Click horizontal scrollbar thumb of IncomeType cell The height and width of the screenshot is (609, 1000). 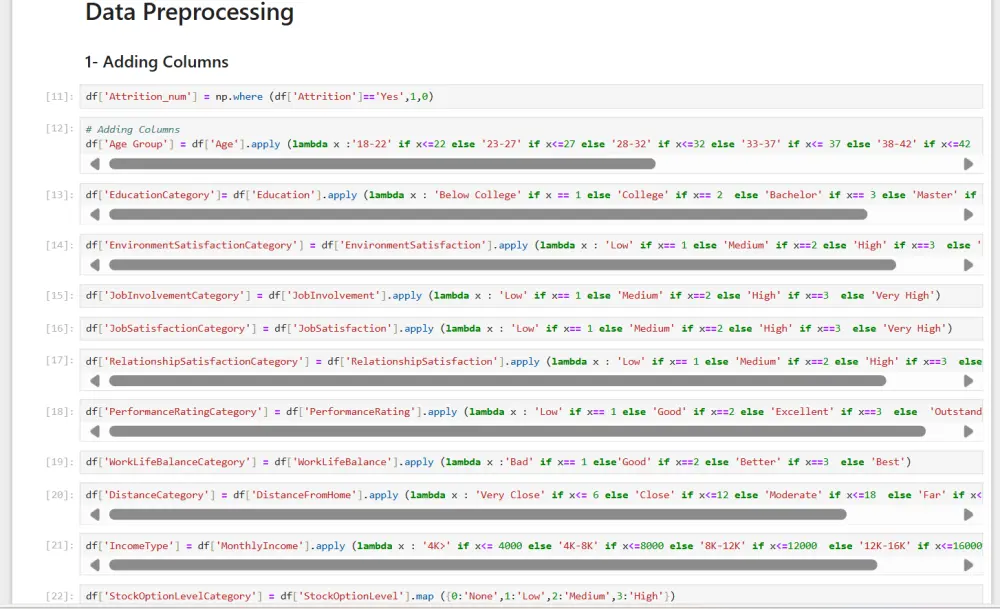(x=493, y=565)
